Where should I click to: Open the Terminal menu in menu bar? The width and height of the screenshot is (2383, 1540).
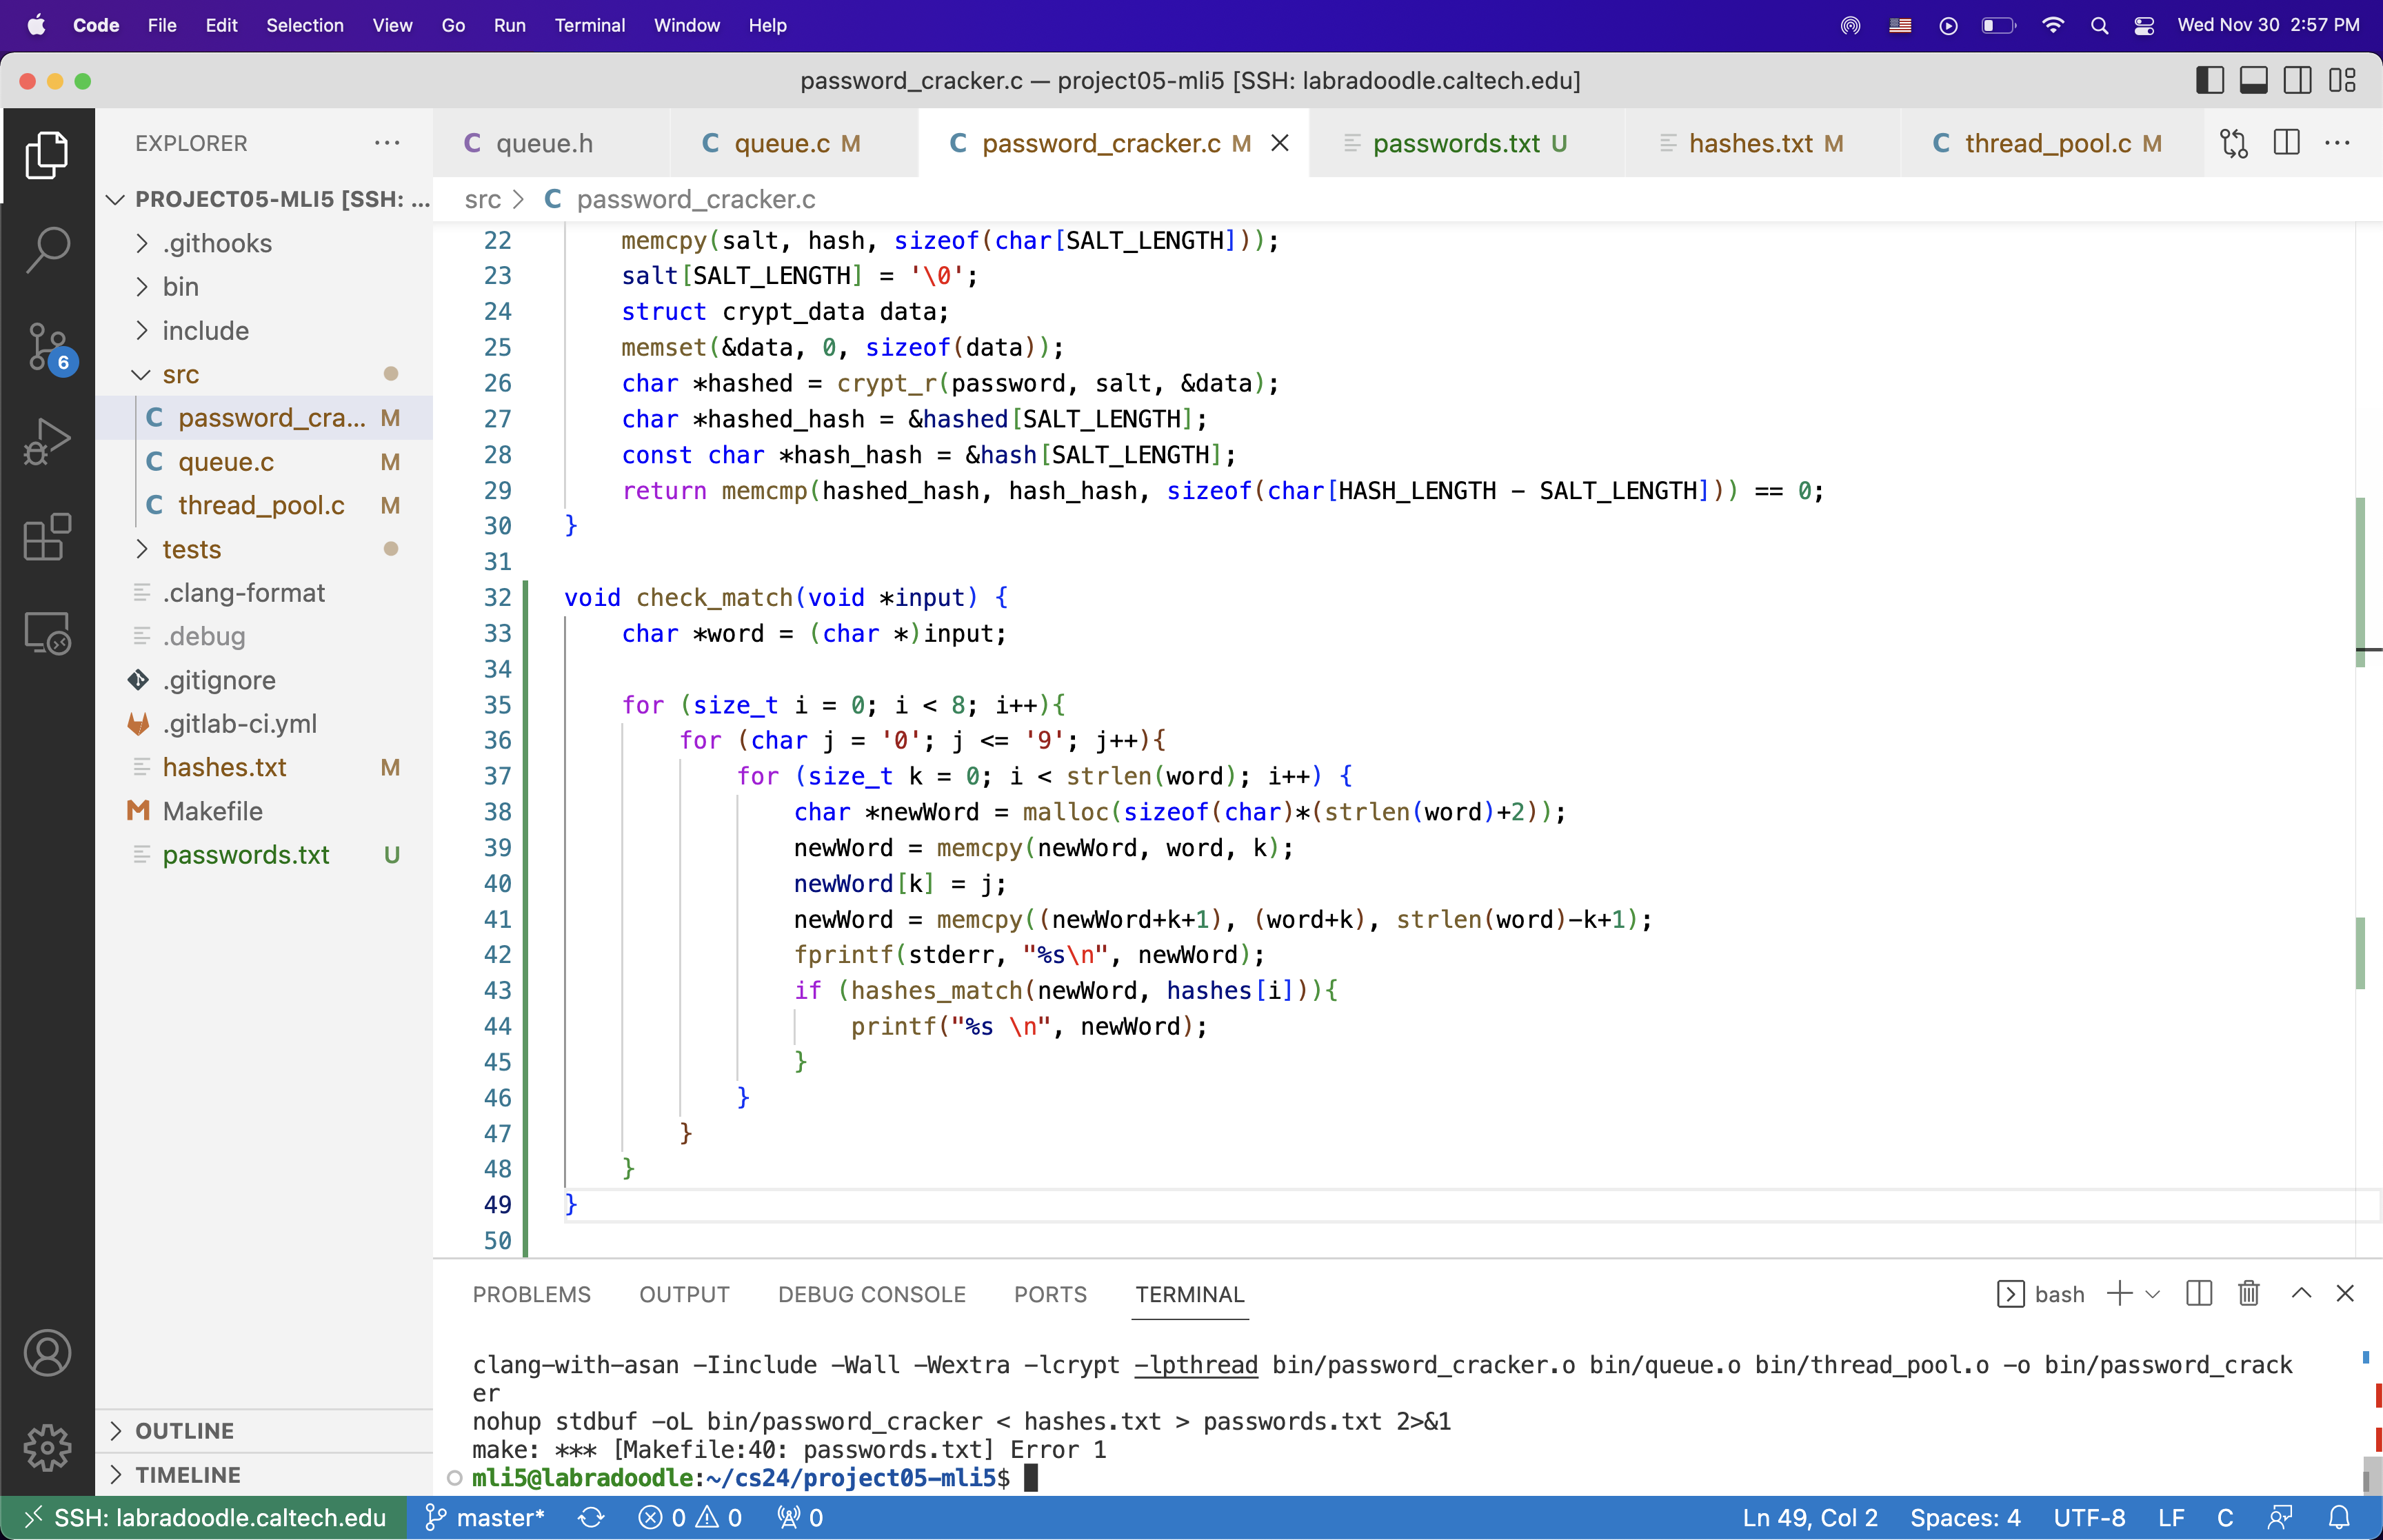[589, 25]
